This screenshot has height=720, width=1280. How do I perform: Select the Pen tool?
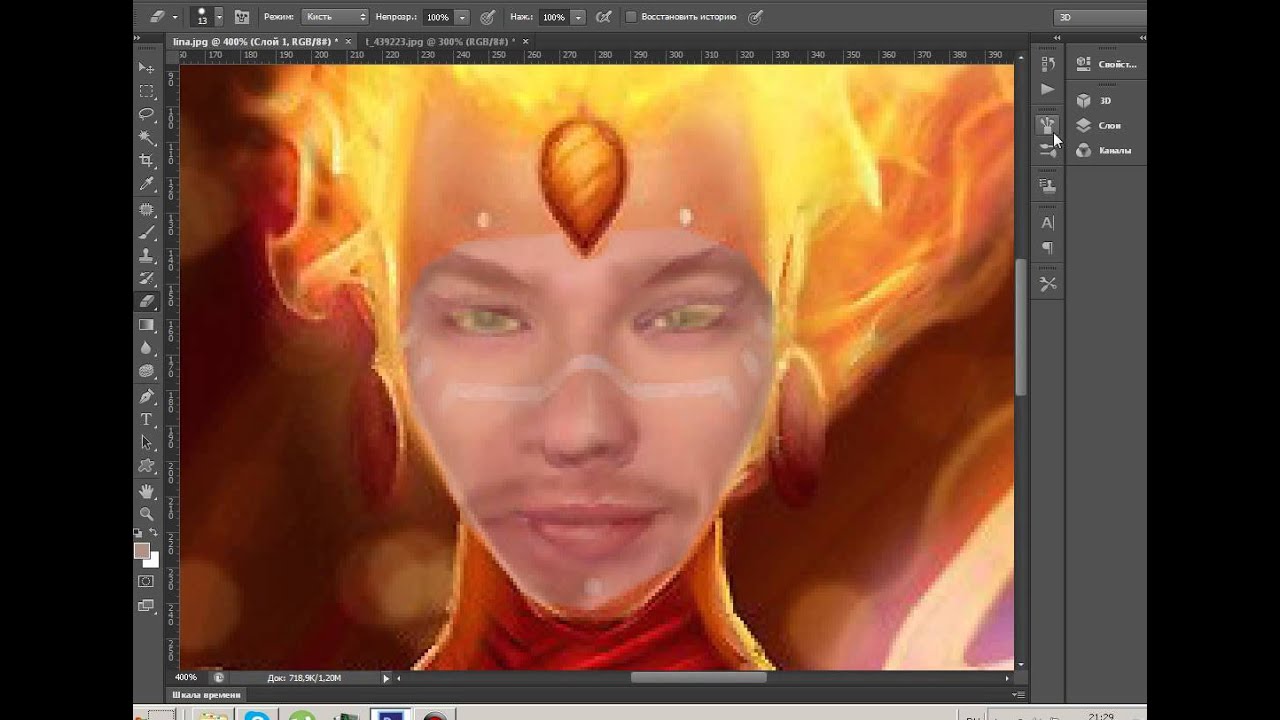tap(146, 396)
